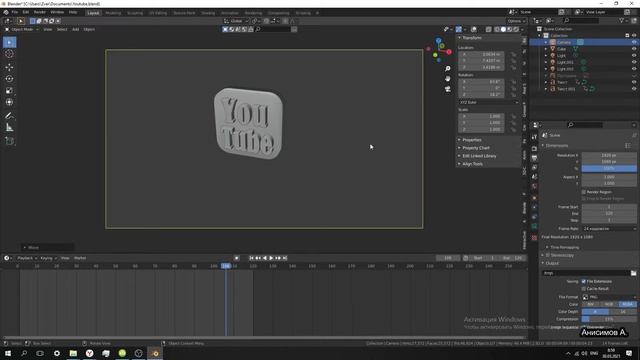Open the Render properties tab icon
This screenshot has width=640, height=360.
[534, 149]
